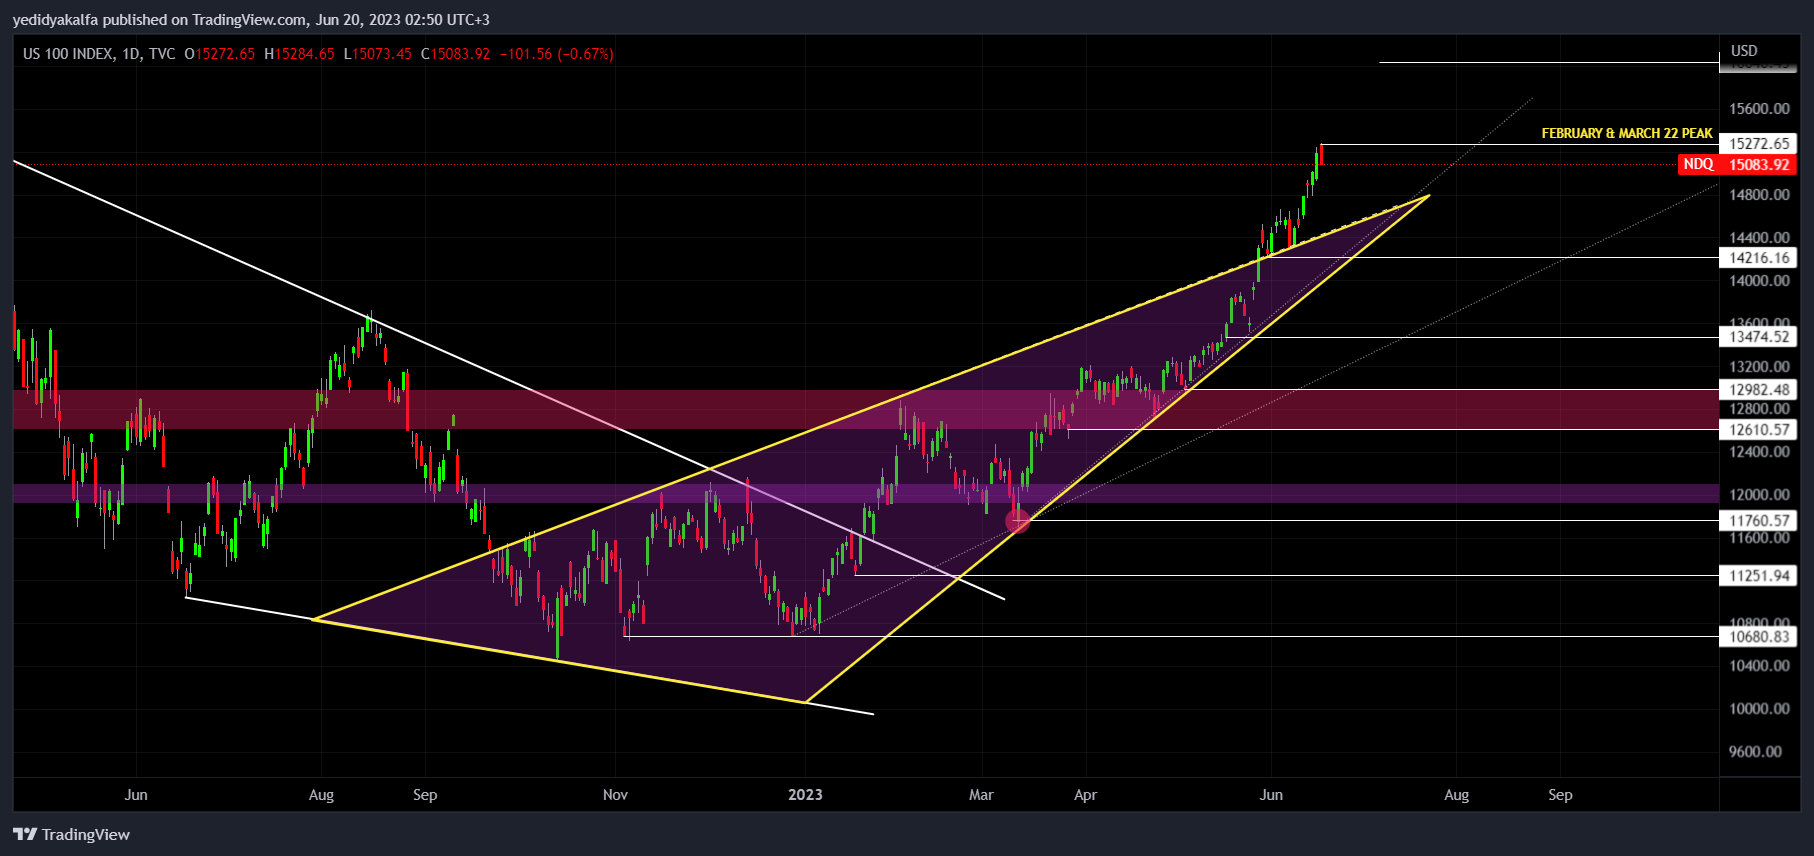
Task: Click the 10000.00 axis tick
Action: coord(1759,709)
